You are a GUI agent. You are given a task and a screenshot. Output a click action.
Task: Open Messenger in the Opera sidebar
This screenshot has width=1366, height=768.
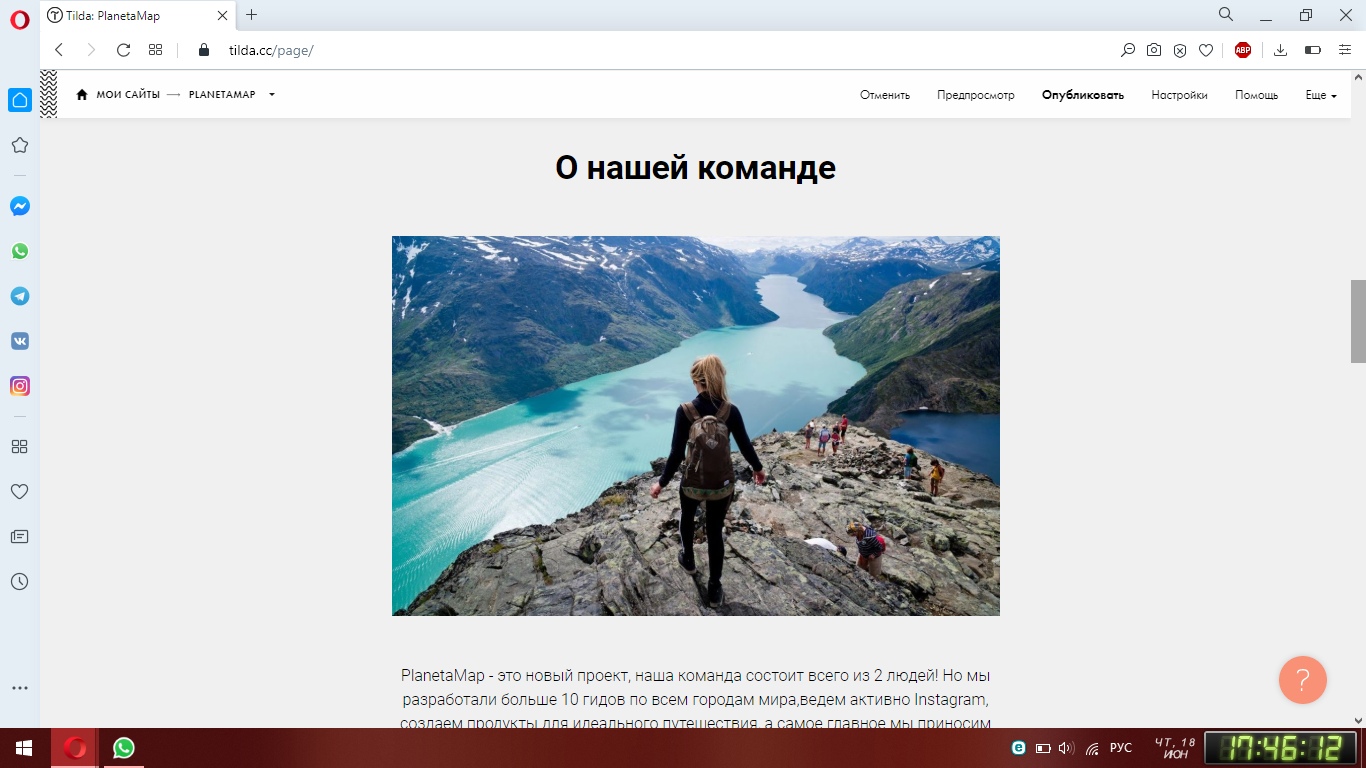pyautogui.click(x=20, y=206)
